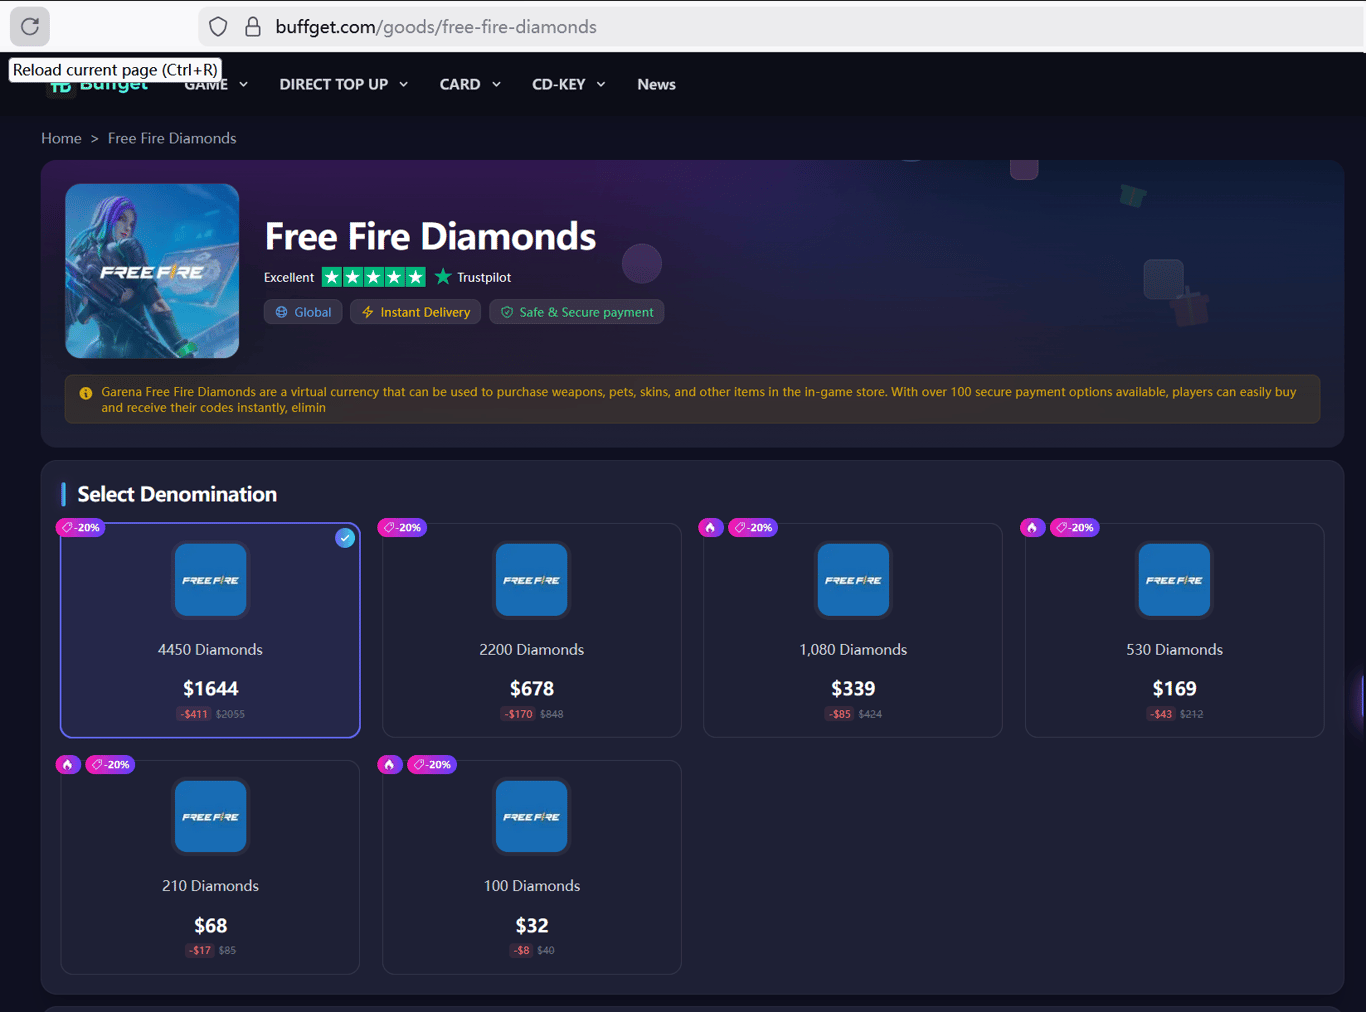Open the CARD dropdown menu
Screen dimensions: 1366x1012
point(470,85)
